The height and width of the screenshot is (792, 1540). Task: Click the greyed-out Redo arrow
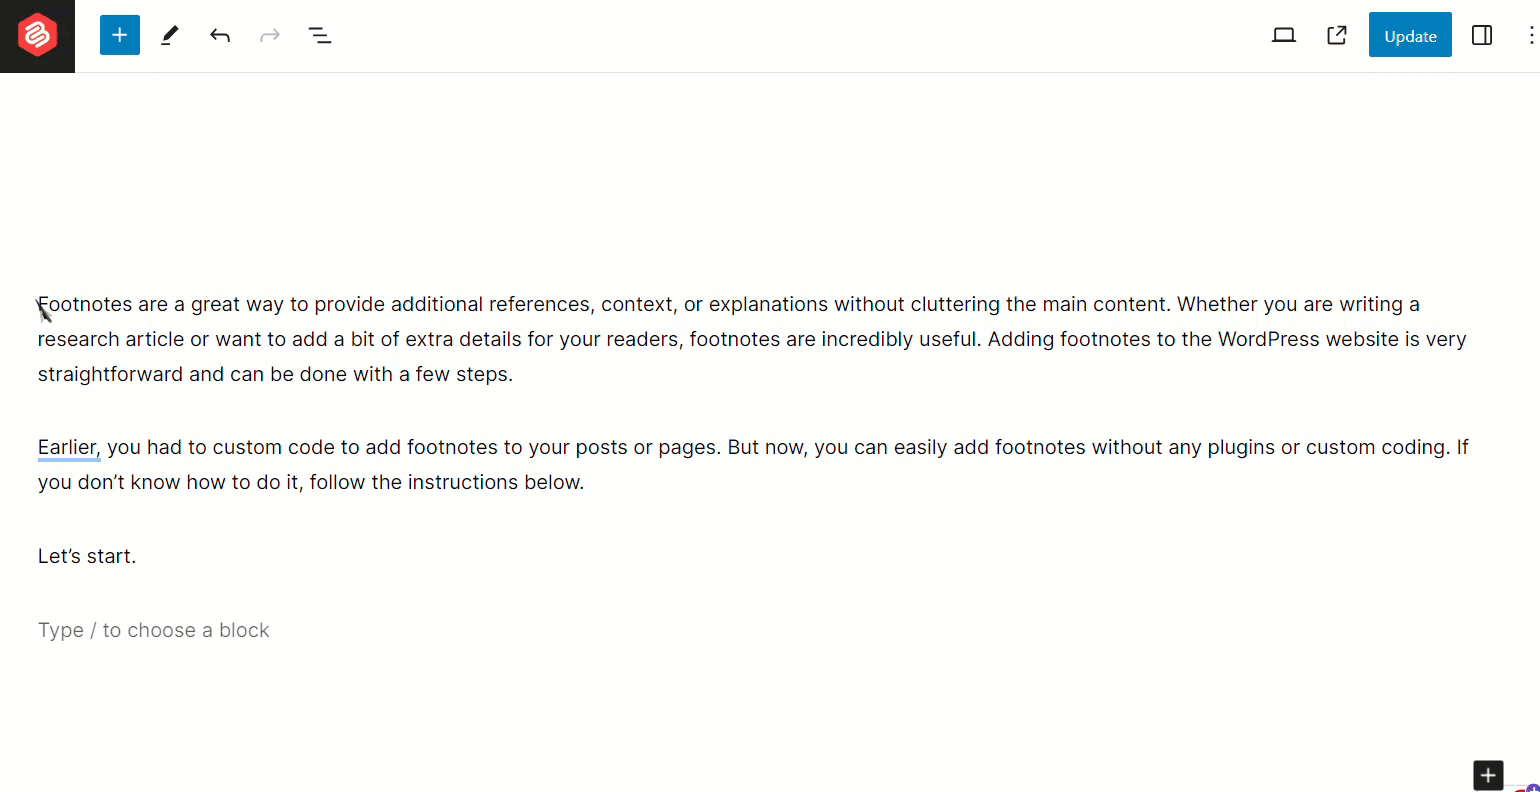[270, 36]
